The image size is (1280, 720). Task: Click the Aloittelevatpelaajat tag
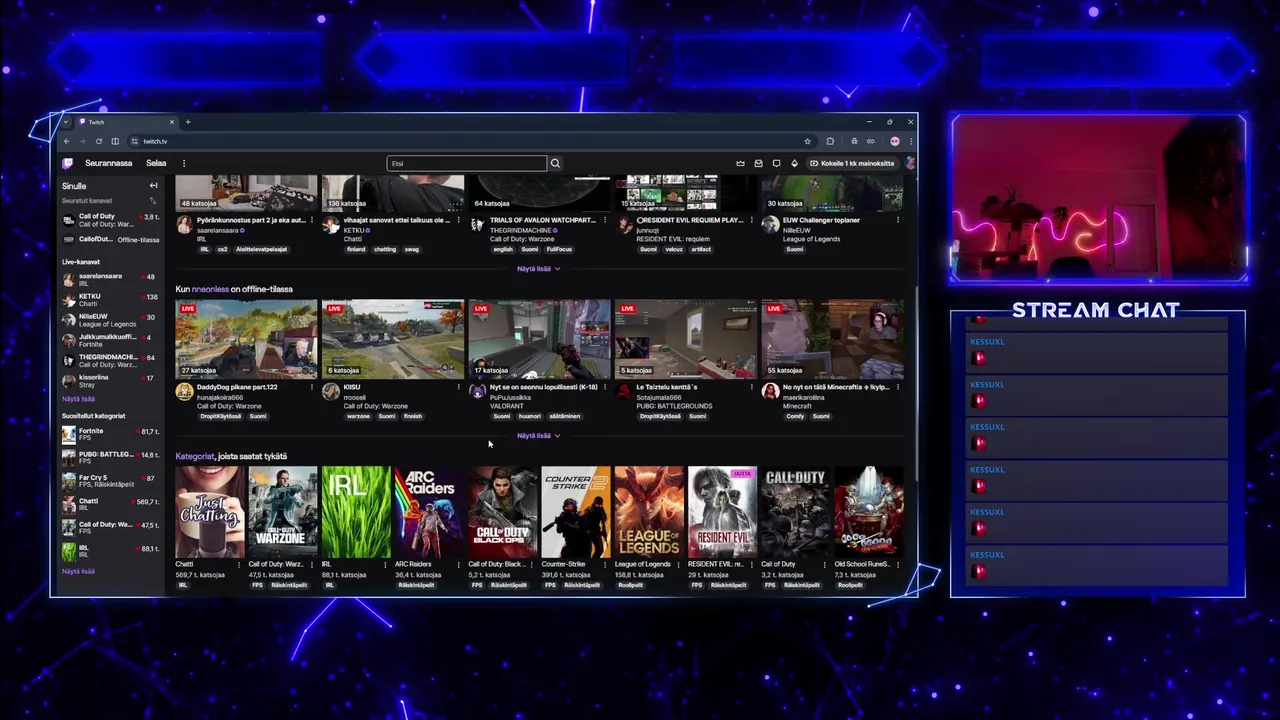point(261,249)
